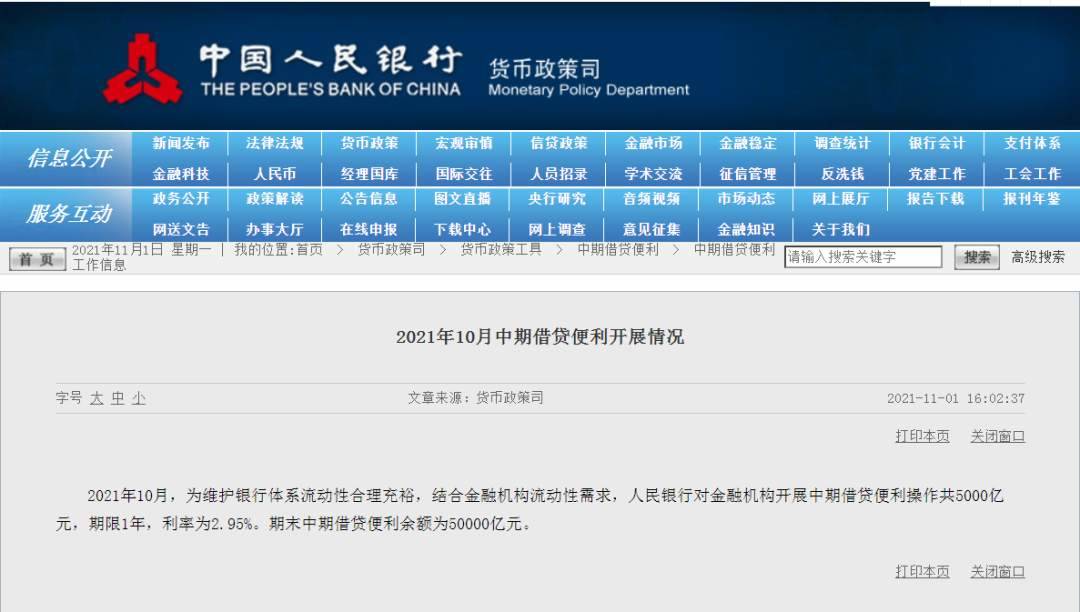Click the 首页 home button
Image resolution: width=1080 pixels, height=612 pixels.
coord(37,259)
